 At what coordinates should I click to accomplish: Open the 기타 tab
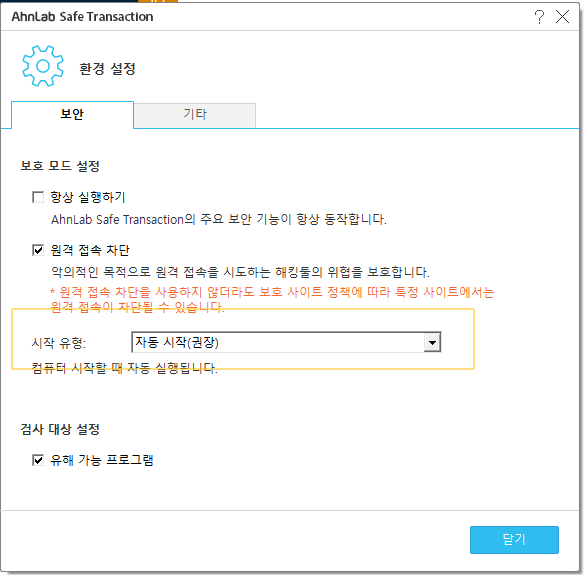[194, 115]
